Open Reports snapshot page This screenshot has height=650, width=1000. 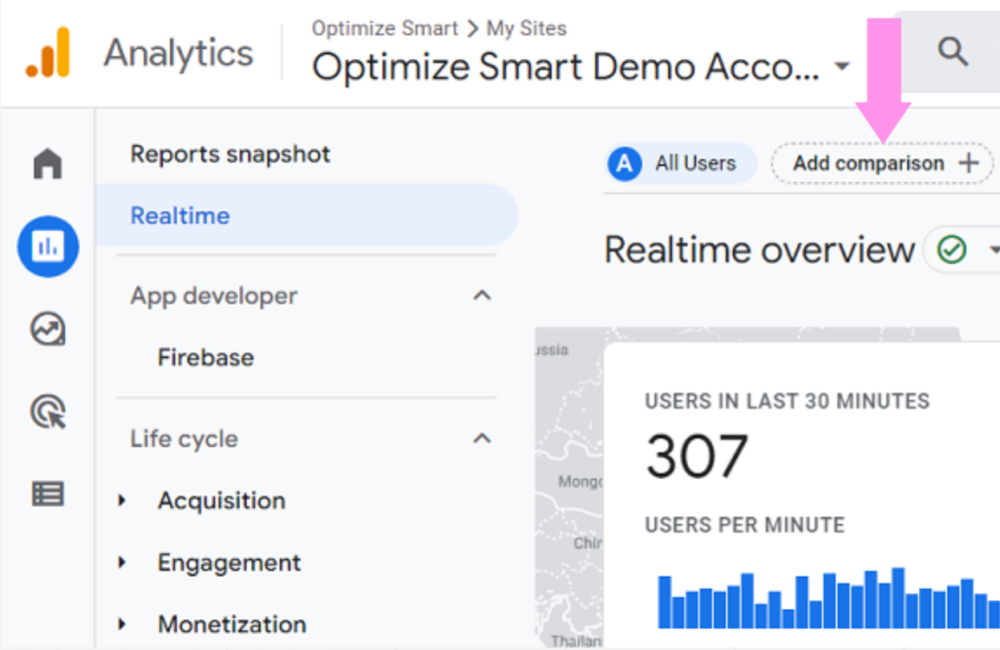[230, 154]
